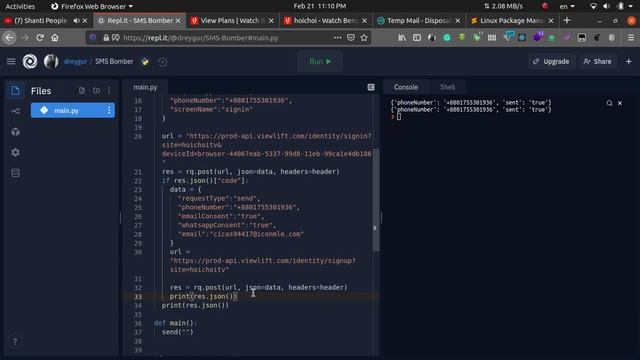Click code line 33 print statement
The image size is (640, 360).
(203, 296)
